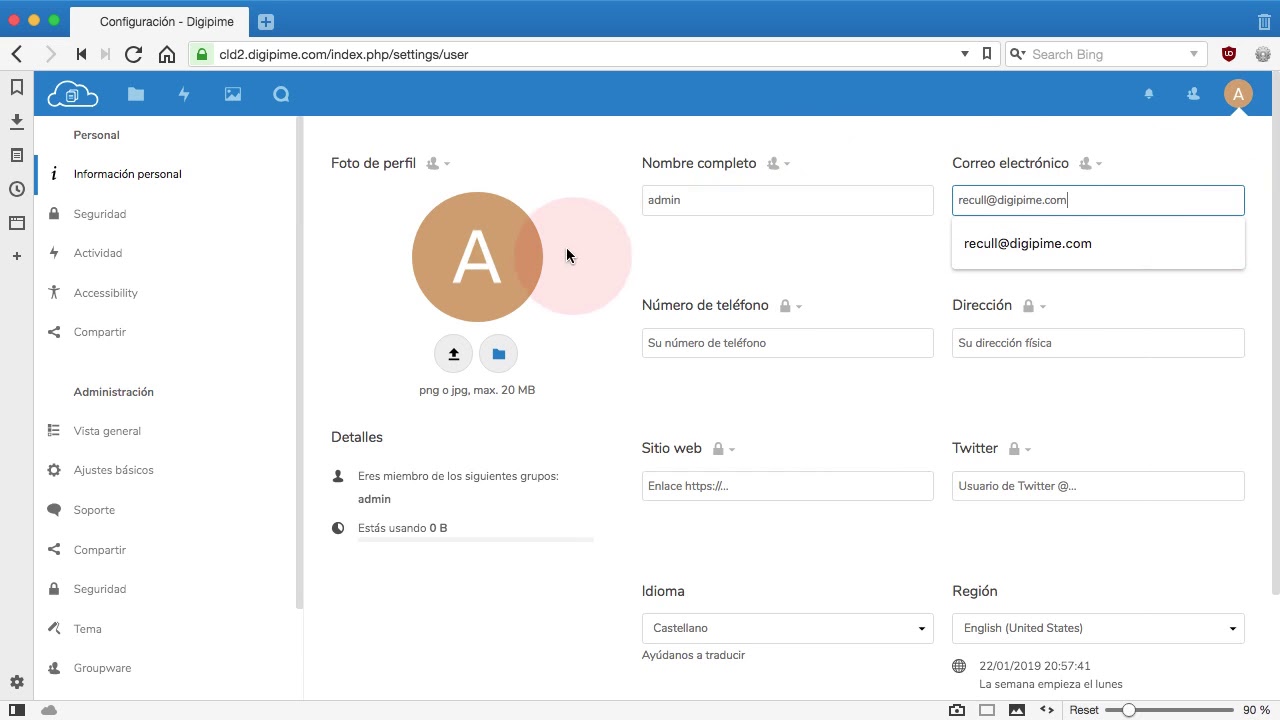Open browser settings gear icon
This screenshot has width=1280, height=720.
tap(17, 682)
